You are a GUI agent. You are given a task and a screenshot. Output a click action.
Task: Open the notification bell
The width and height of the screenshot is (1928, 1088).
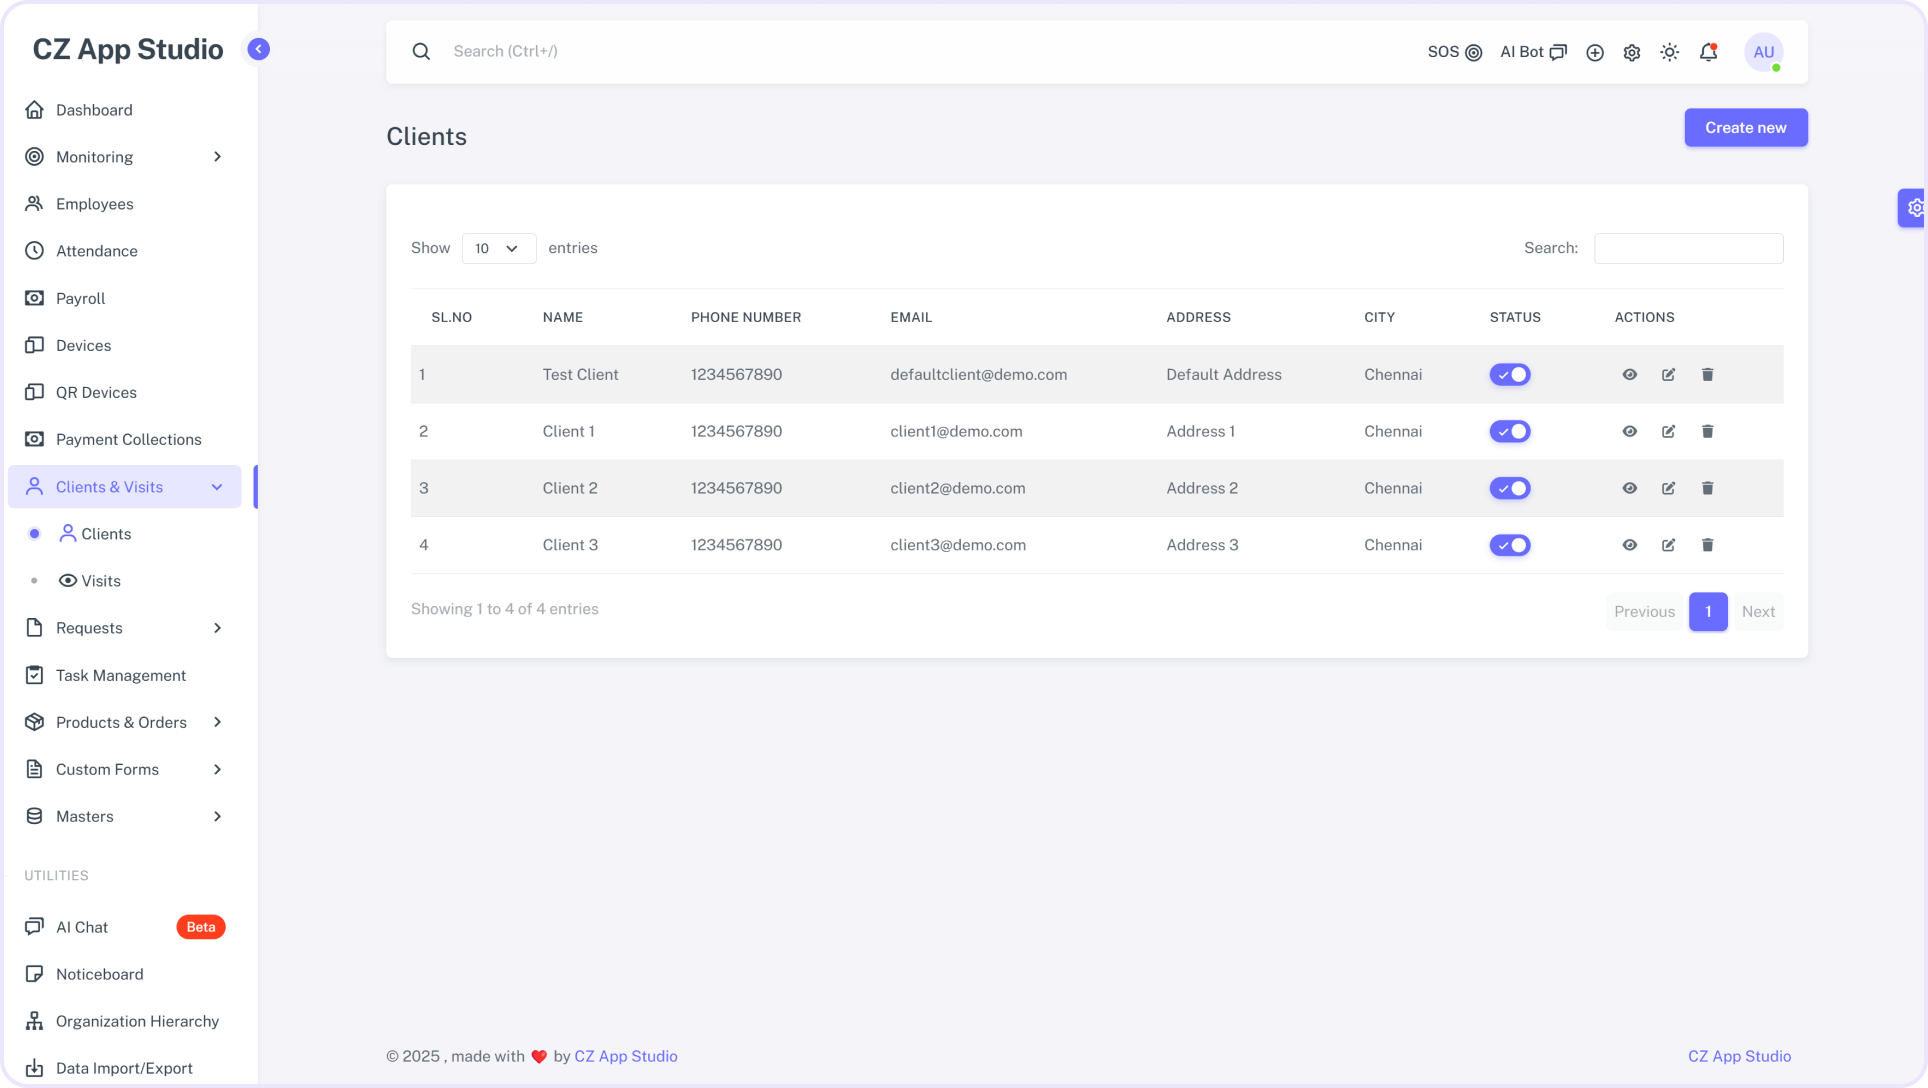coord(1706,51)
